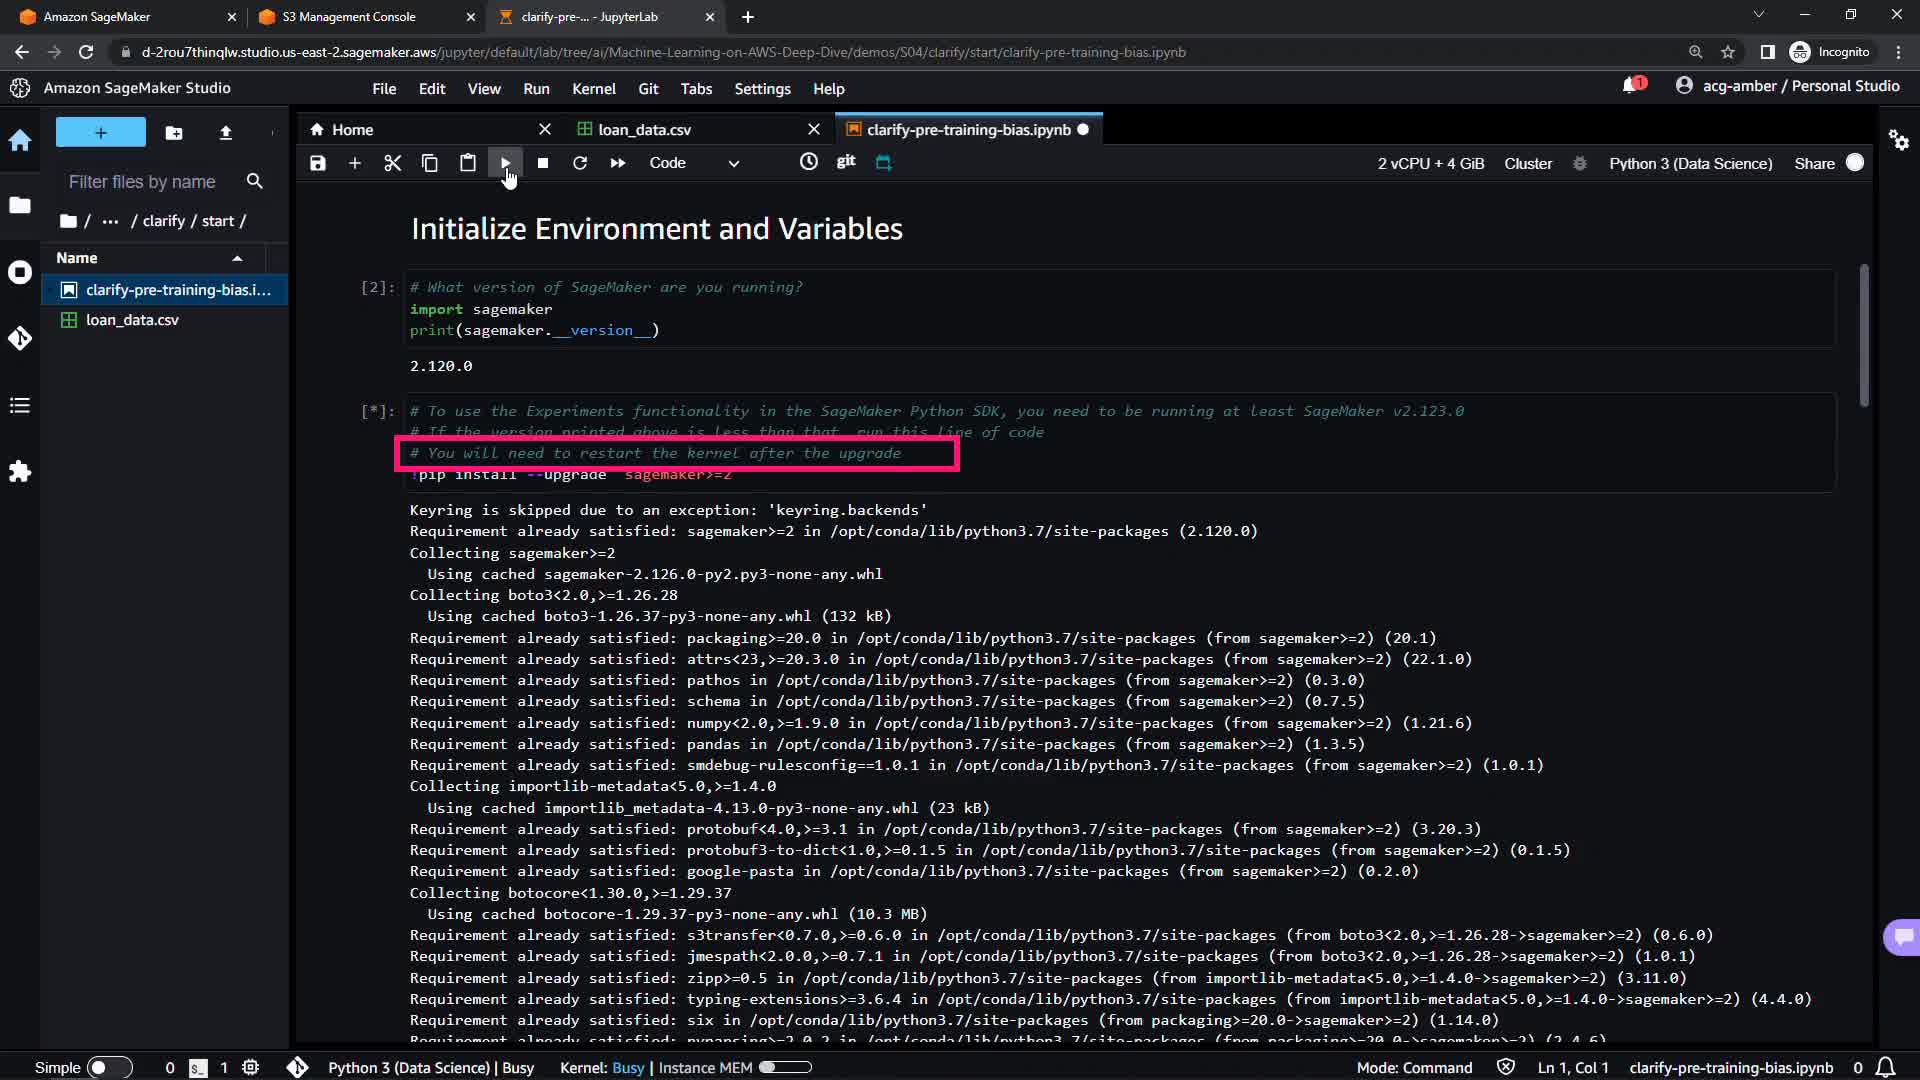Click the upload files arrow icon
This screenshot has height=1080, width=1920.
(x=225, y=132)
